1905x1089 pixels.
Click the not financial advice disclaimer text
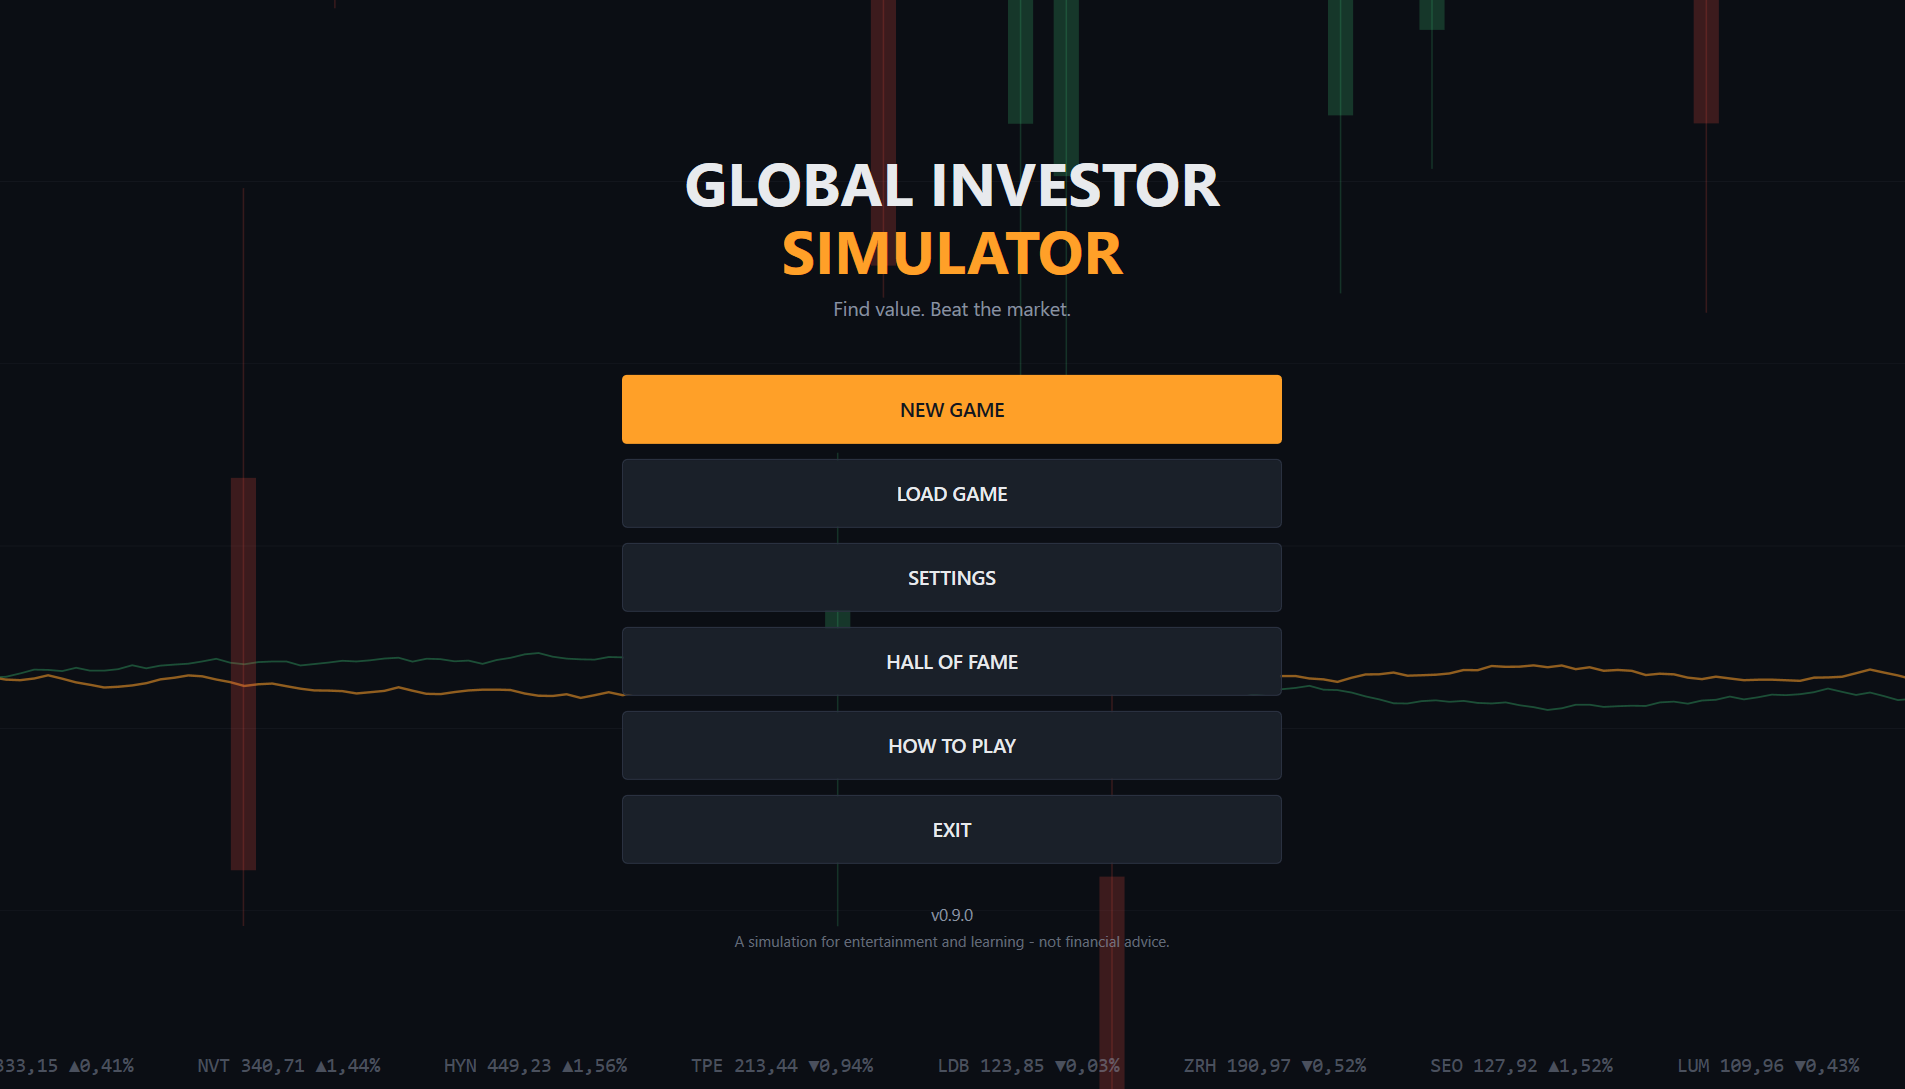coord(1104,942)
